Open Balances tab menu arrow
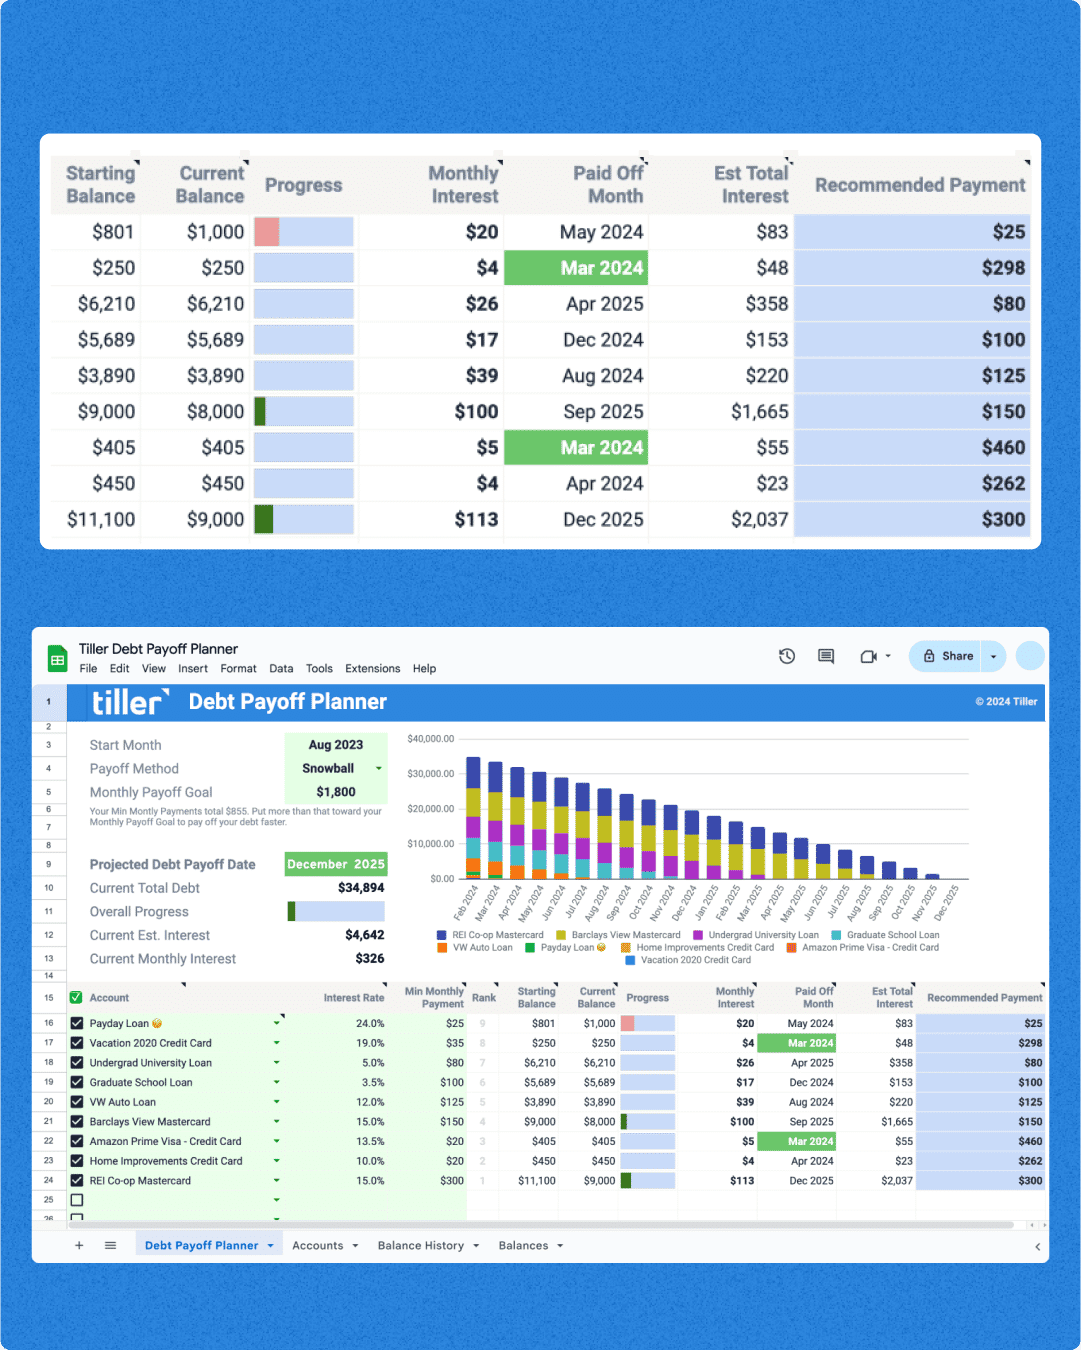Viewport: 1081px width, 1350px height. 560,1246
